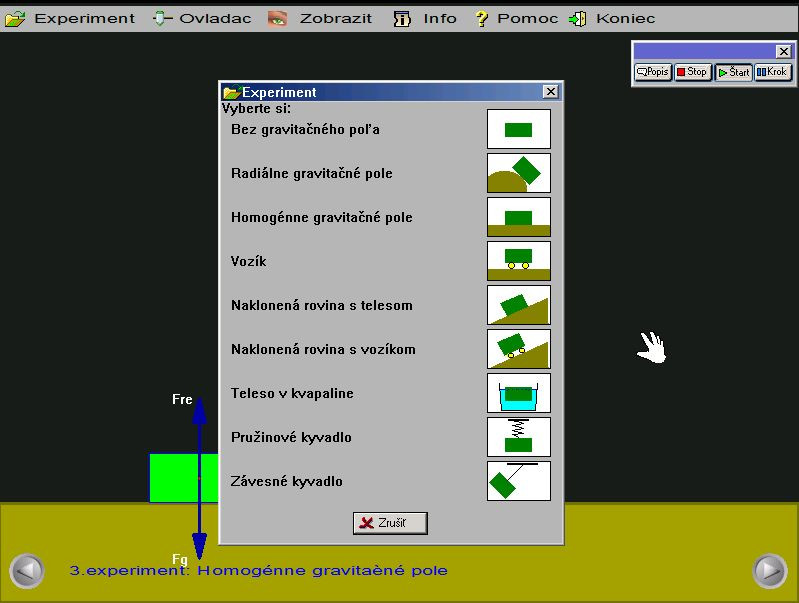Screen dimensions: 799x603
Task: Select 'Vozík' text entry
Action: pos(248,261)
